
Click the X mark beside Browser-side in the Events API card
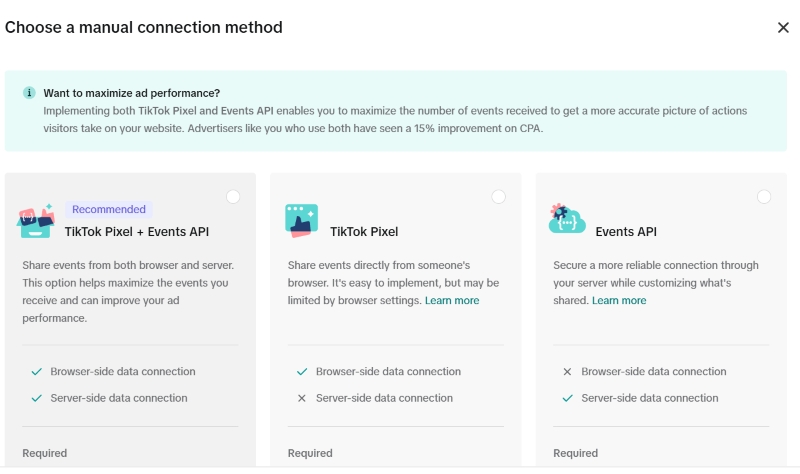click(x=567, y=372)
